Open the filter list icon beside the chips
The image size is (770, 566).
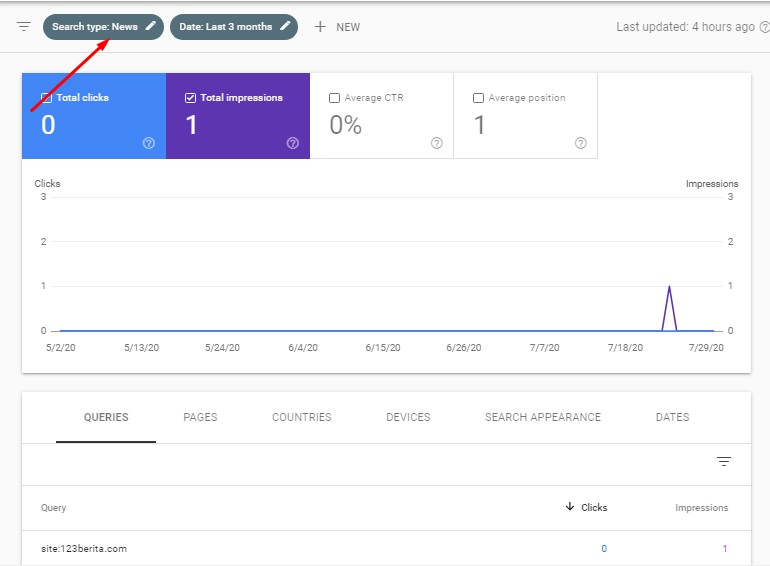pos(24,27)
